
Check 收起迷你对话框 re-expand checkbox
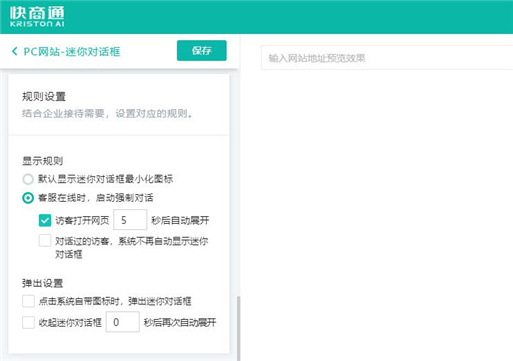pyautogui.click(x=28, y=322)
